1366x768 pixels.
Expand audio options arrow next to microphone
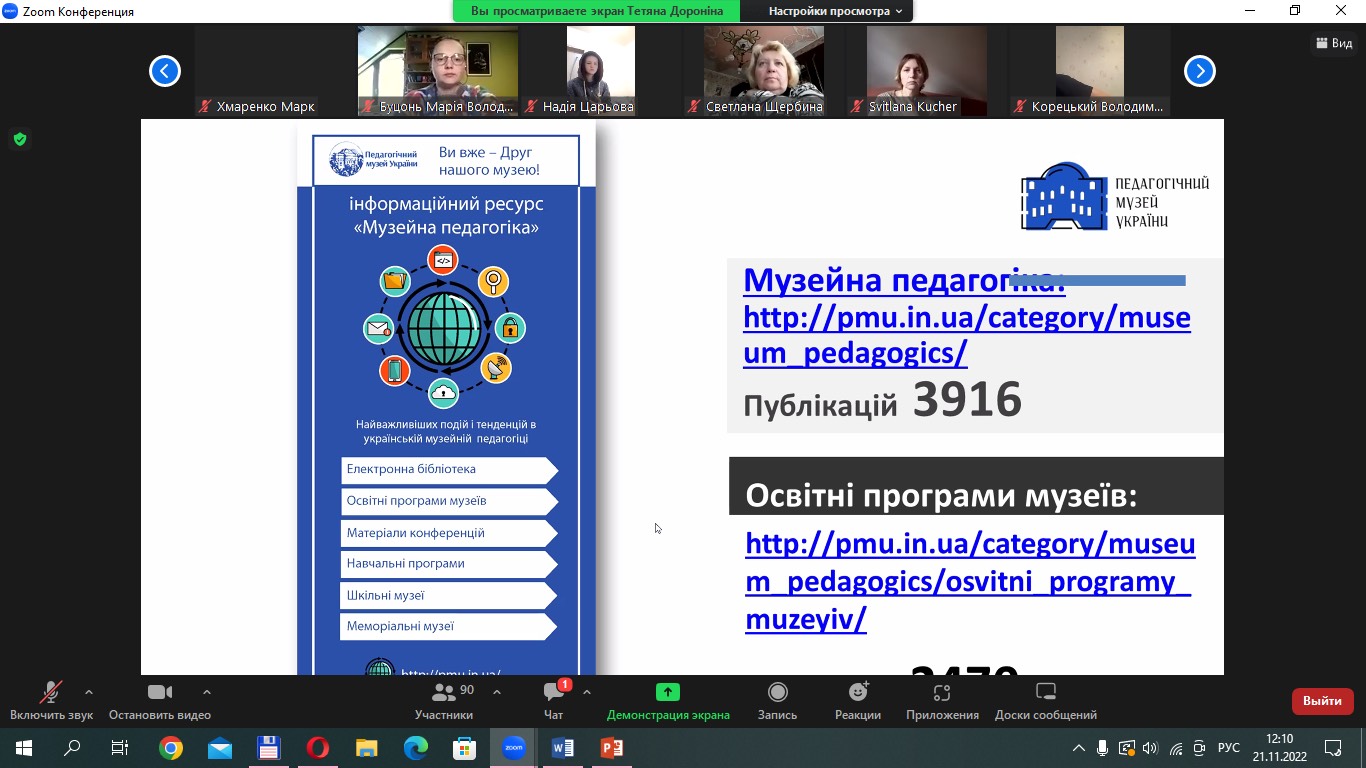click(x=89, y=692)
